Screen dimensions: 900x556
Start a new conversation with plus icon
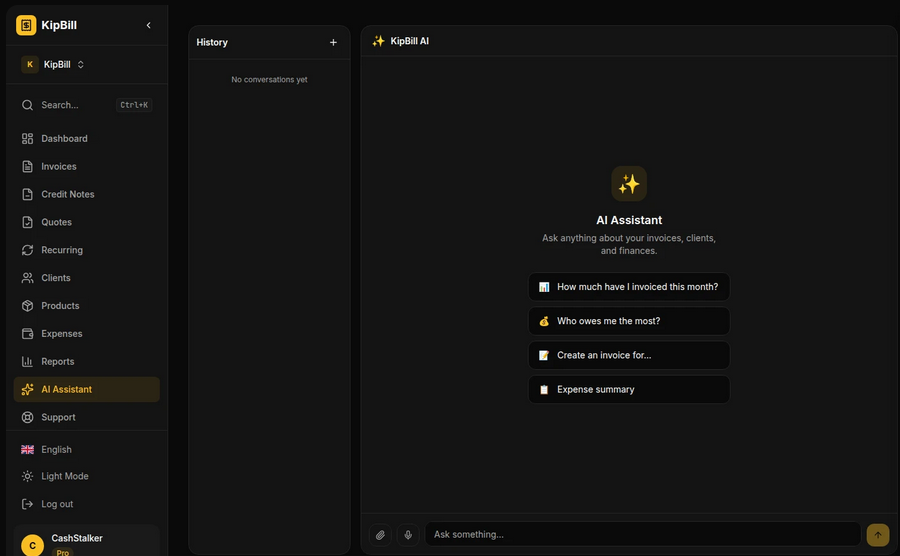(333, 42)
